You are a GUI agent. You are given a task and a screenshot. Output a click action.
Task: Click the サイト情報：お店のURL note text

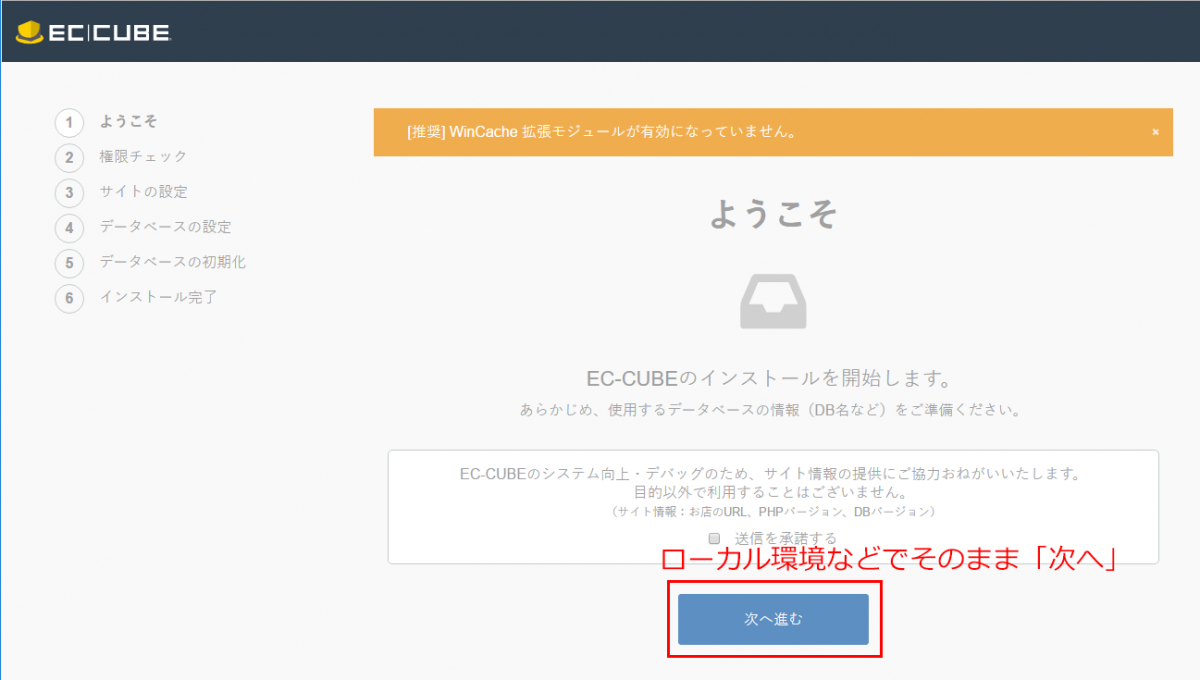coord(773,511)
